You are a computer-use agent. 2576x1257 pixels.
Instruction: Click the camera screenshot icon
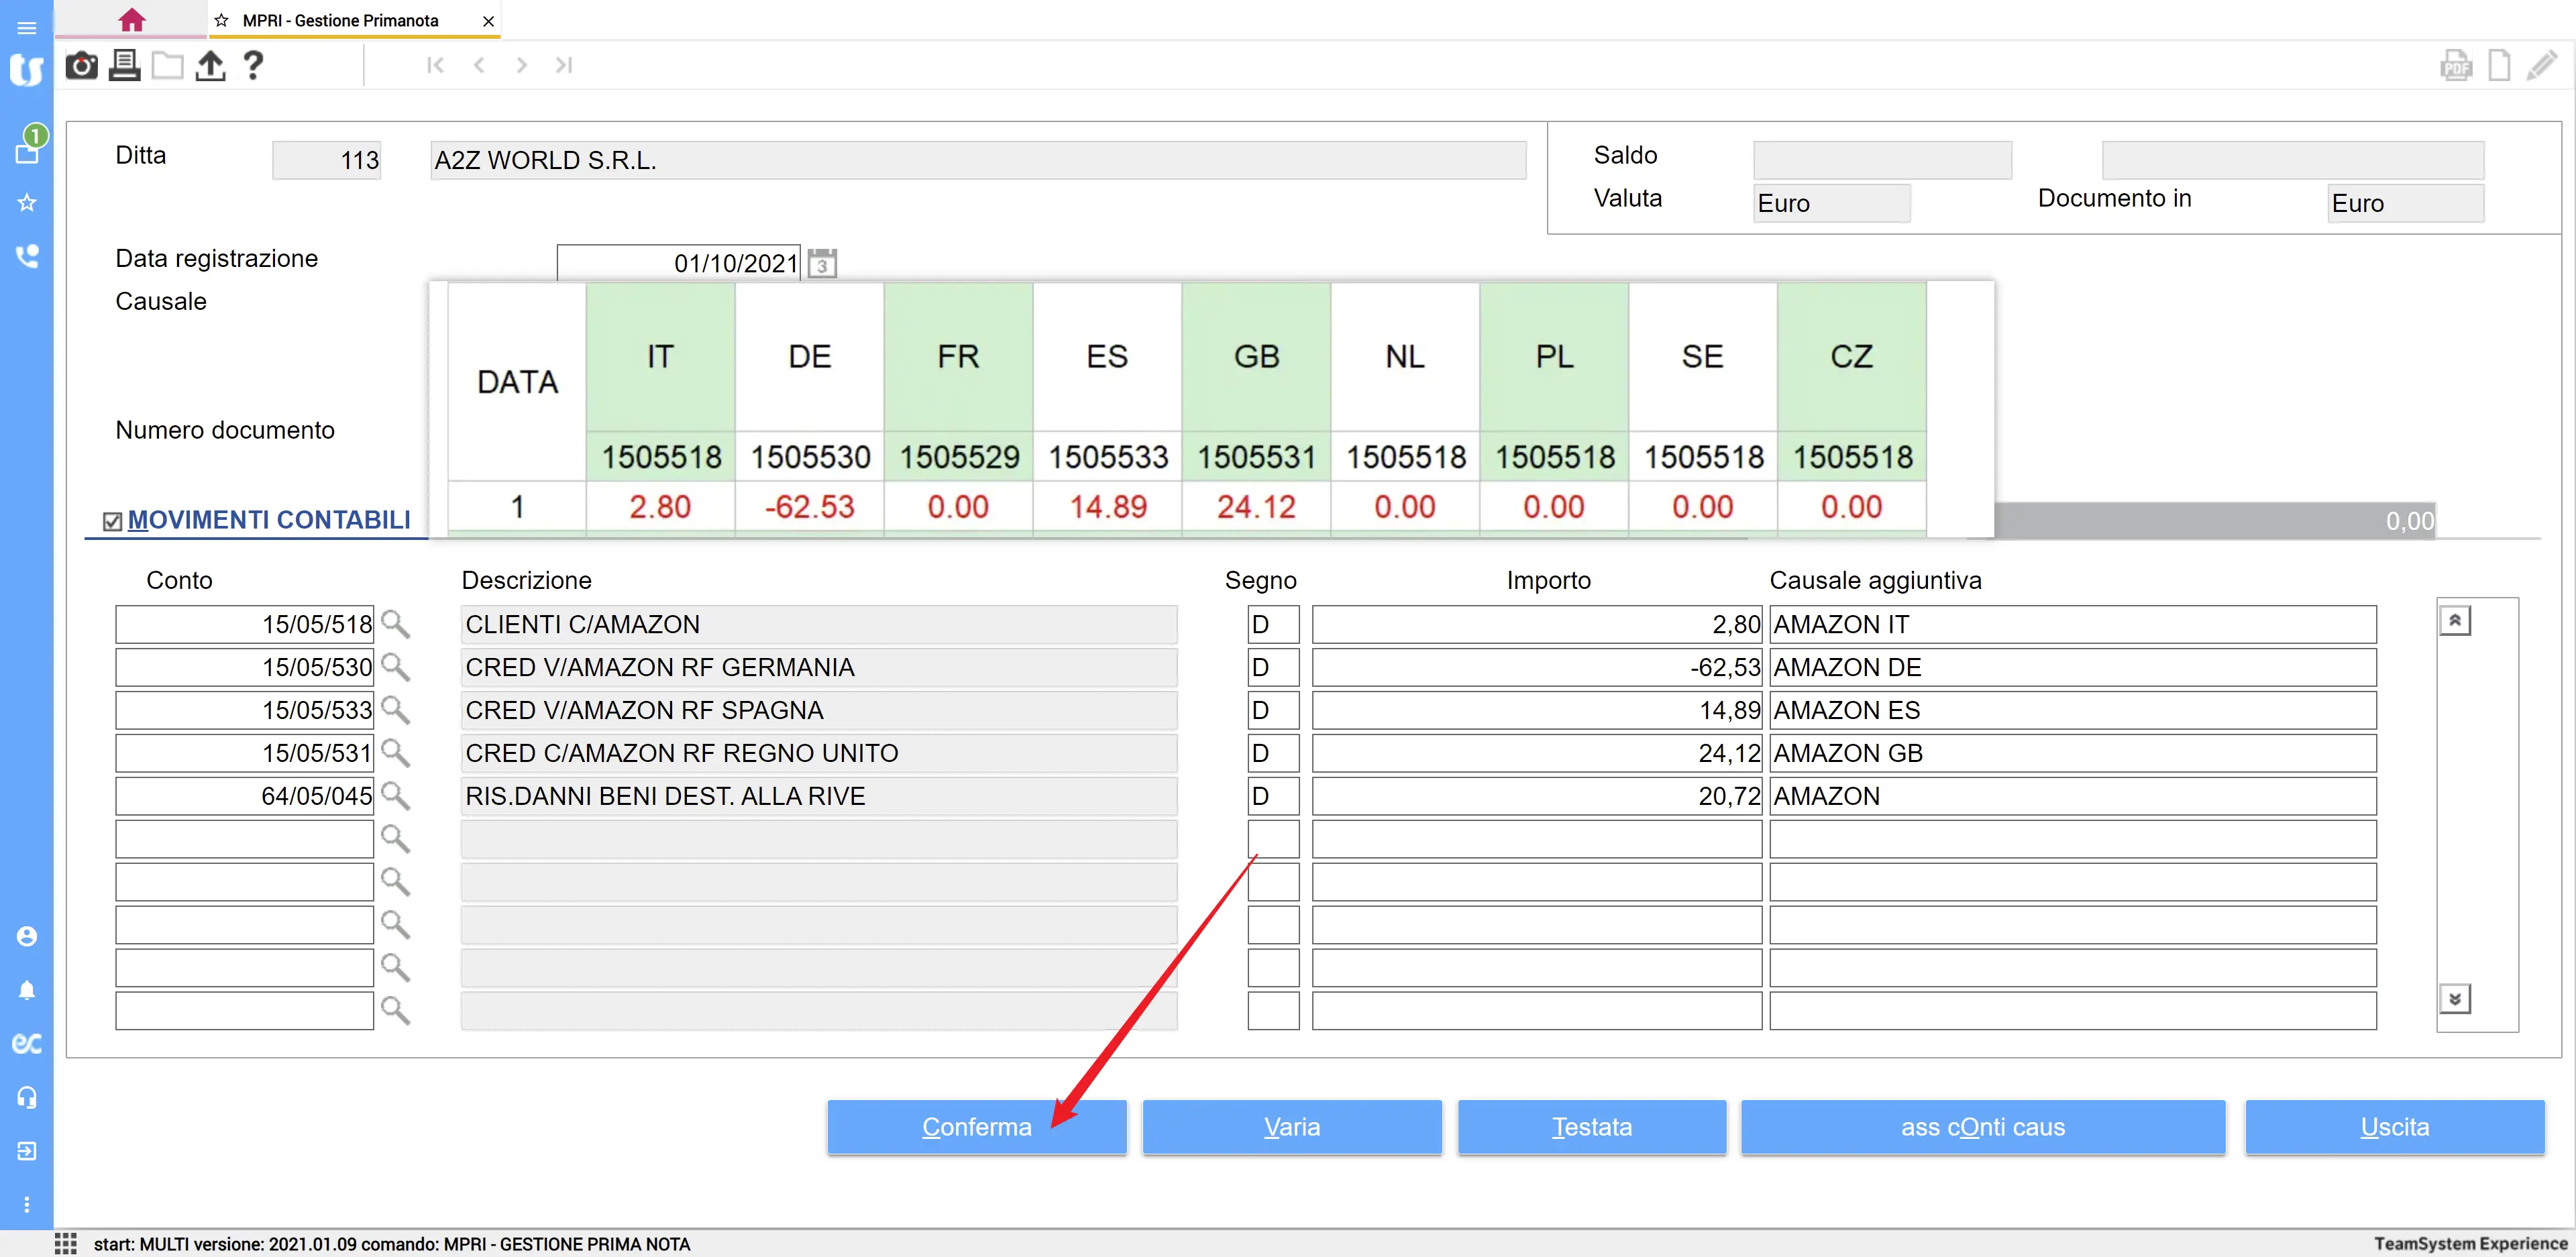tap(81, 66)
